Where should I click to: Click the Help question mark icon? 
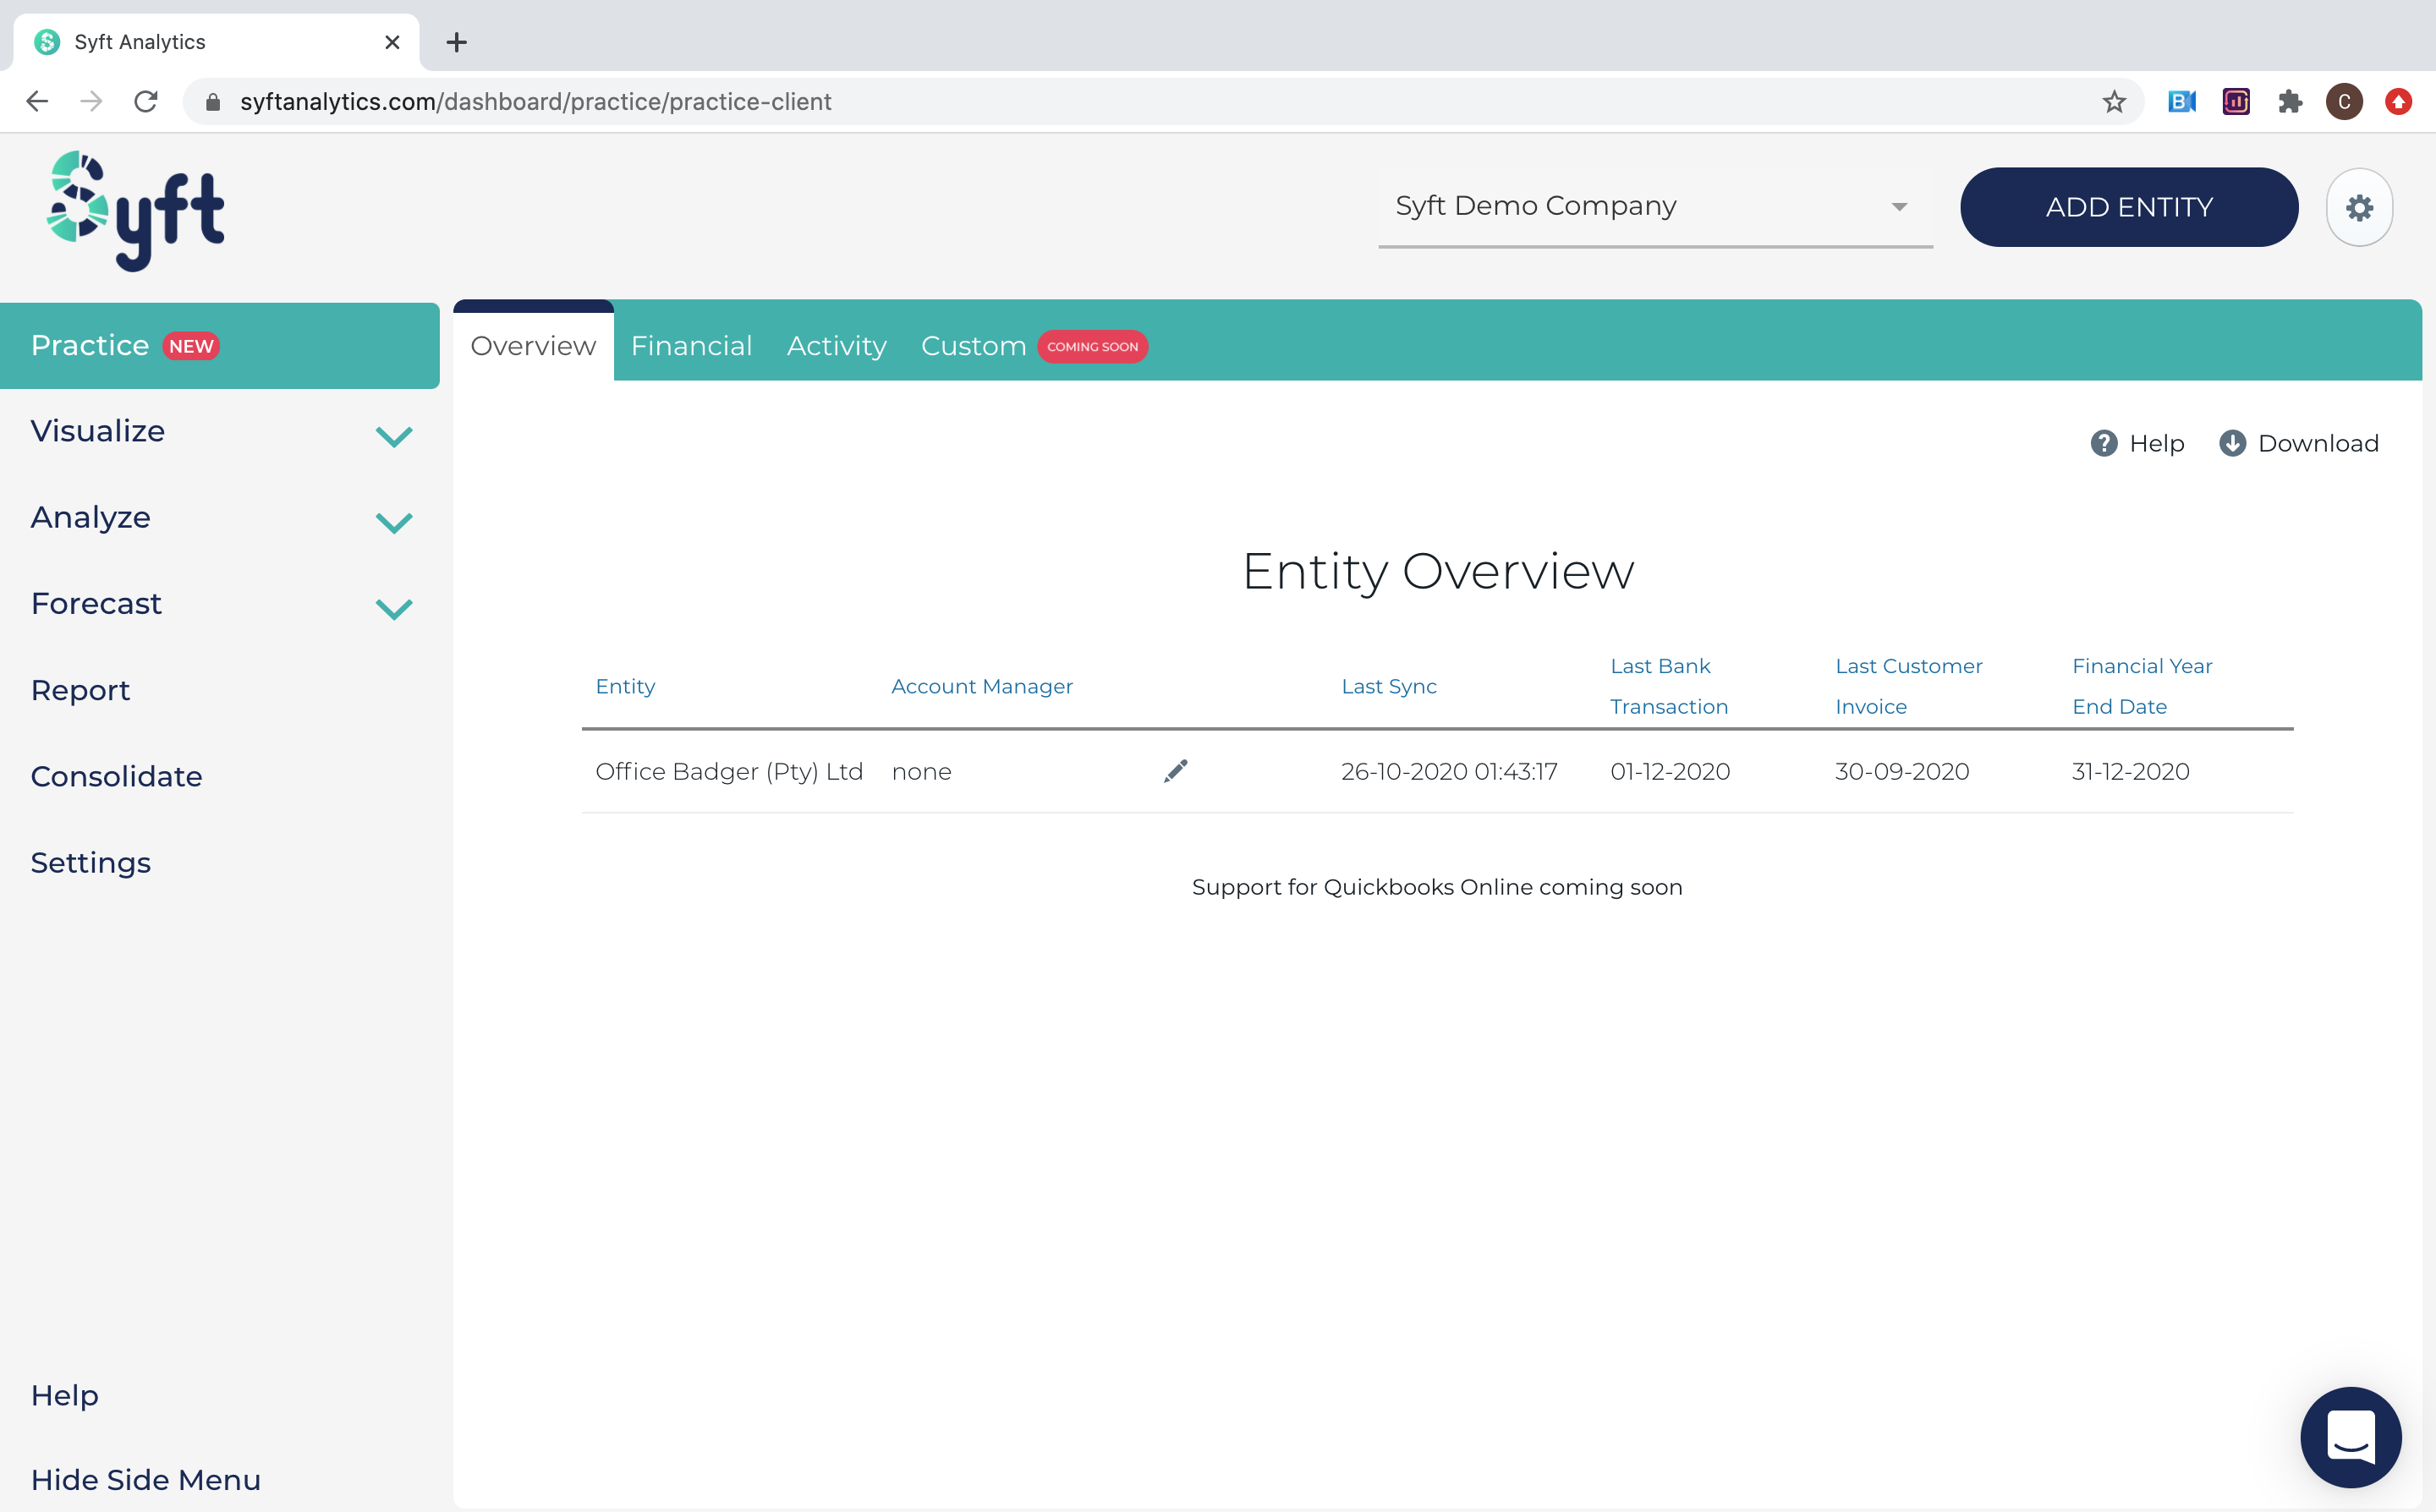2104,443
